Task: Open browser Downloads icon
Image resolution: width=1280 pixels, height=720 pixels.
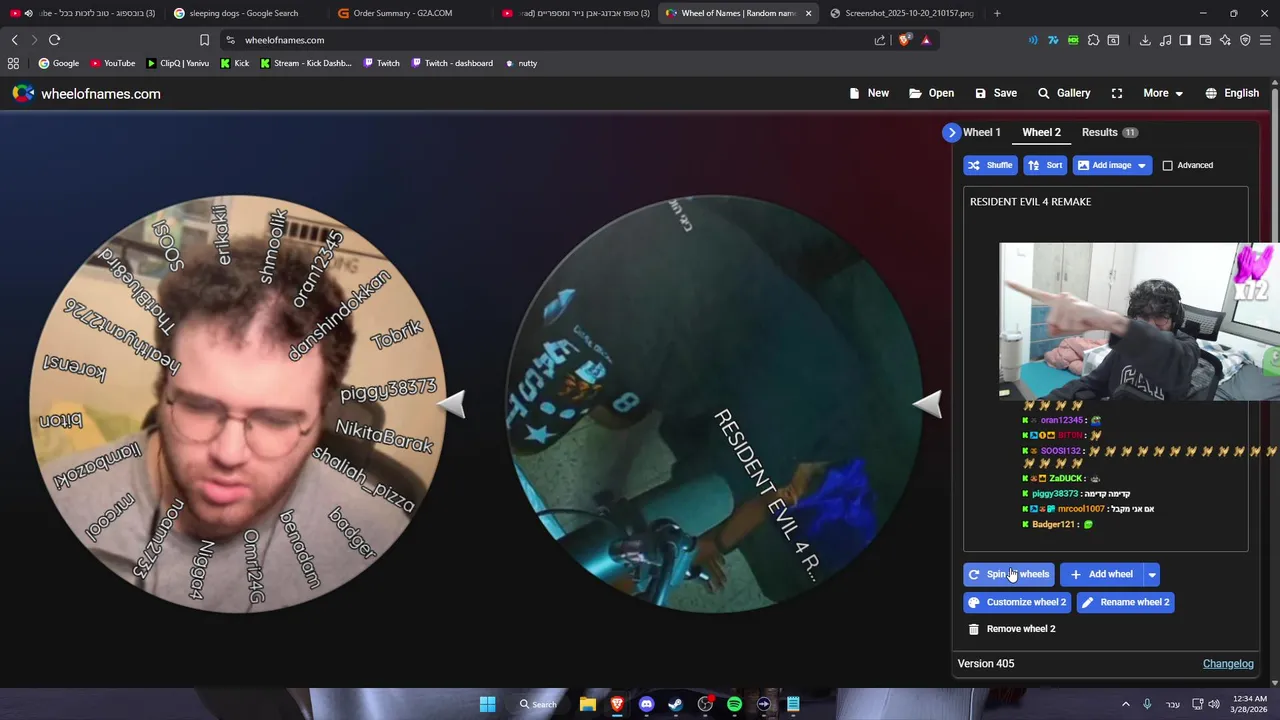Action: (x=1145, y=40)
